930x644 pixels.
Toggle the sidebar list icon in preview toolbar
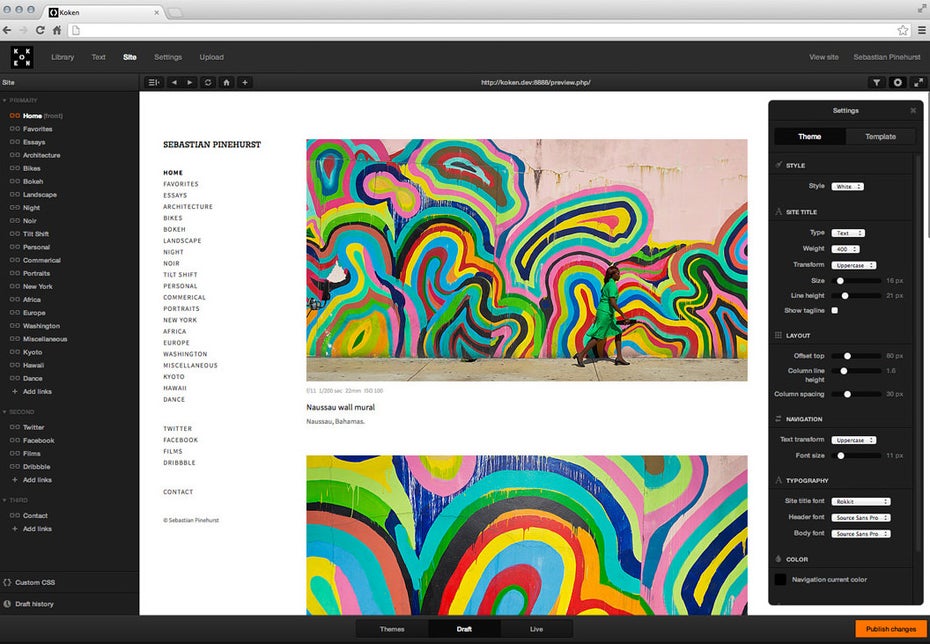153,82
